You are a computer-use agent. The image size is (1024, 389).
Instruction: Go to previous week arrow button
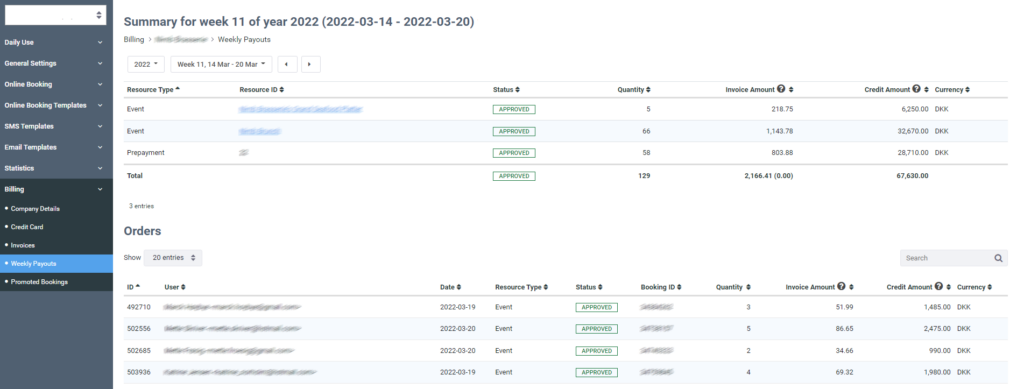tap(287, 64)
